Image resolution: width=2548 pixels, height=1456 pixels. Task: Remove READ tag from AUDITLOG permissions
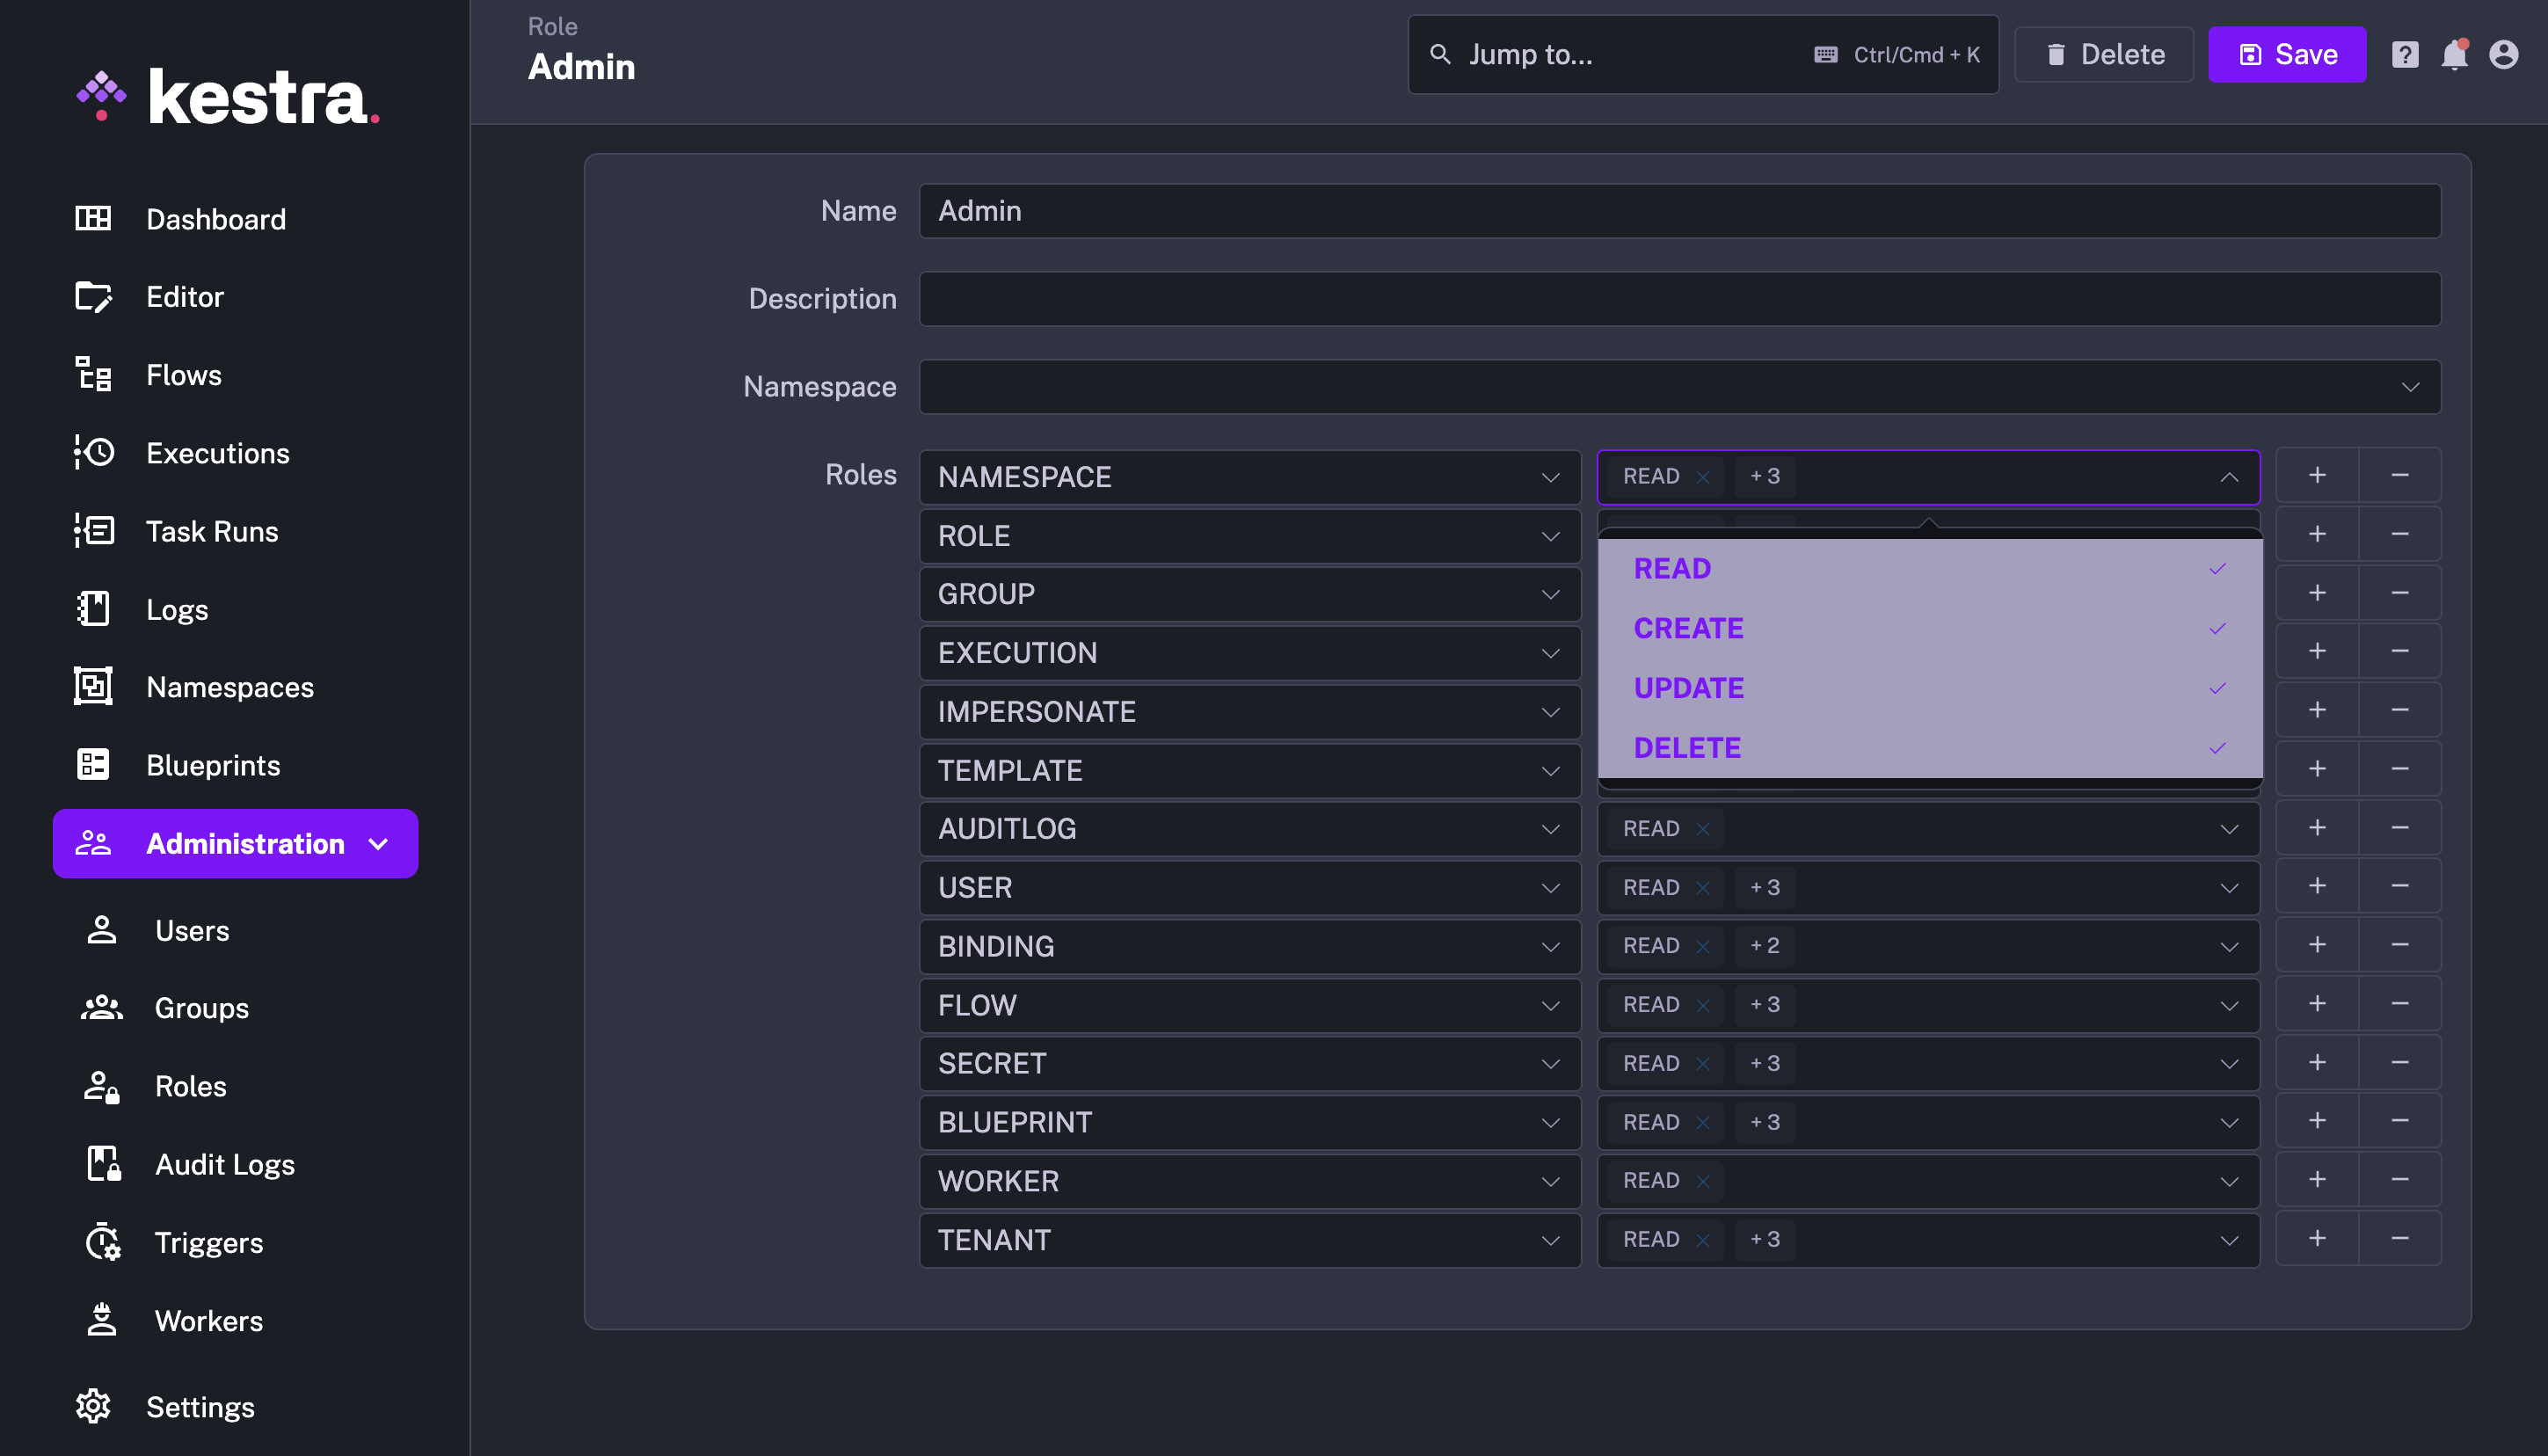point(1703,829)
